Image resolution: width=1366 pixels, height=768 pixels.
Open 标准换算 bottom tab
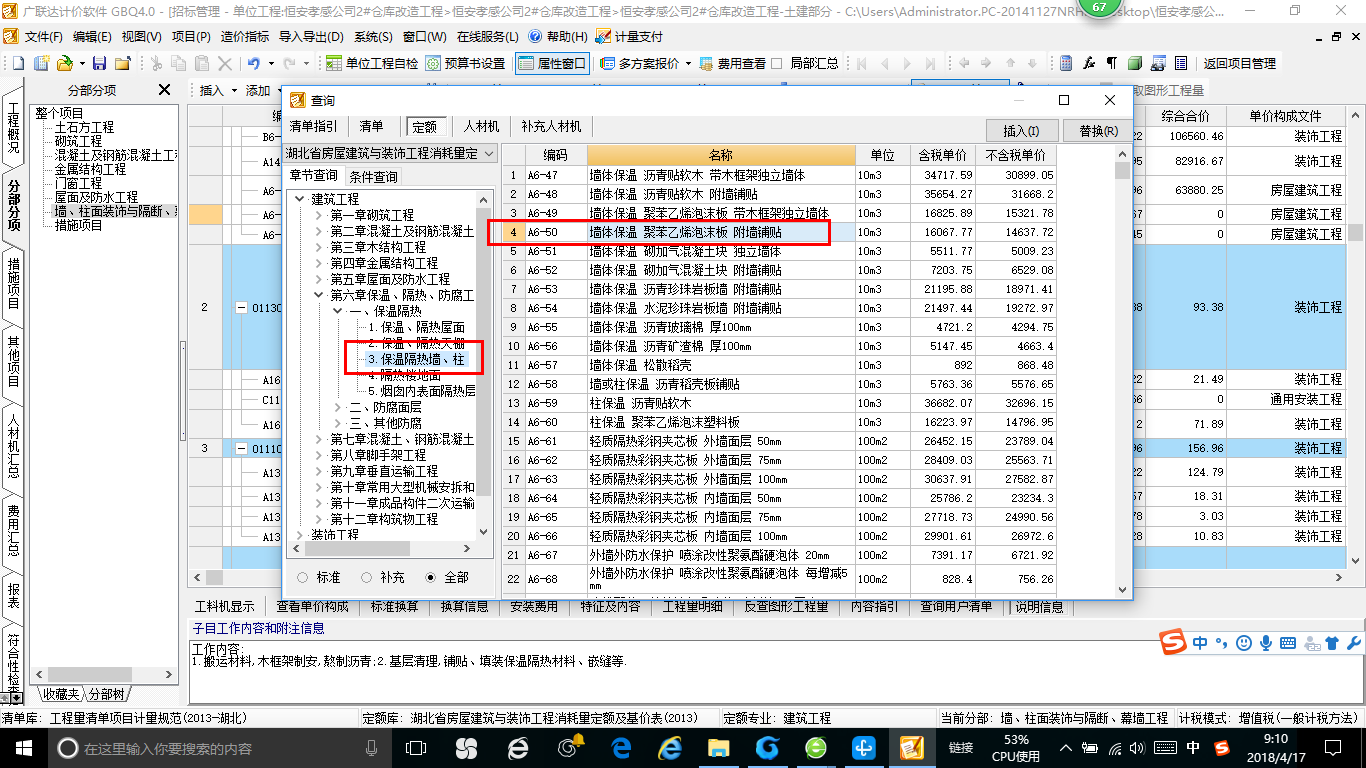(395, 607)
